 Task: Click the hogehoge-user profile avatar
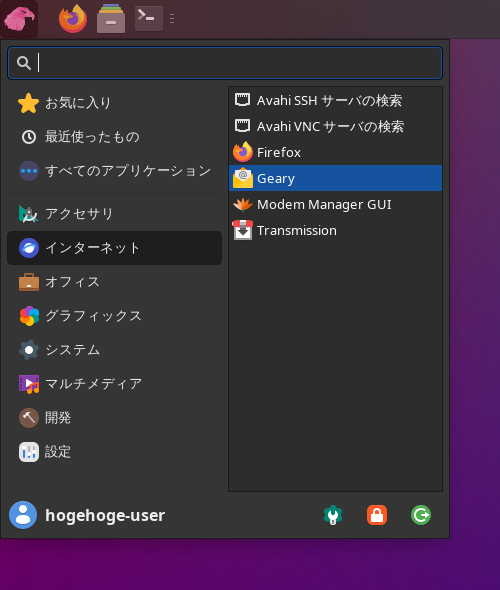point(23,515)
